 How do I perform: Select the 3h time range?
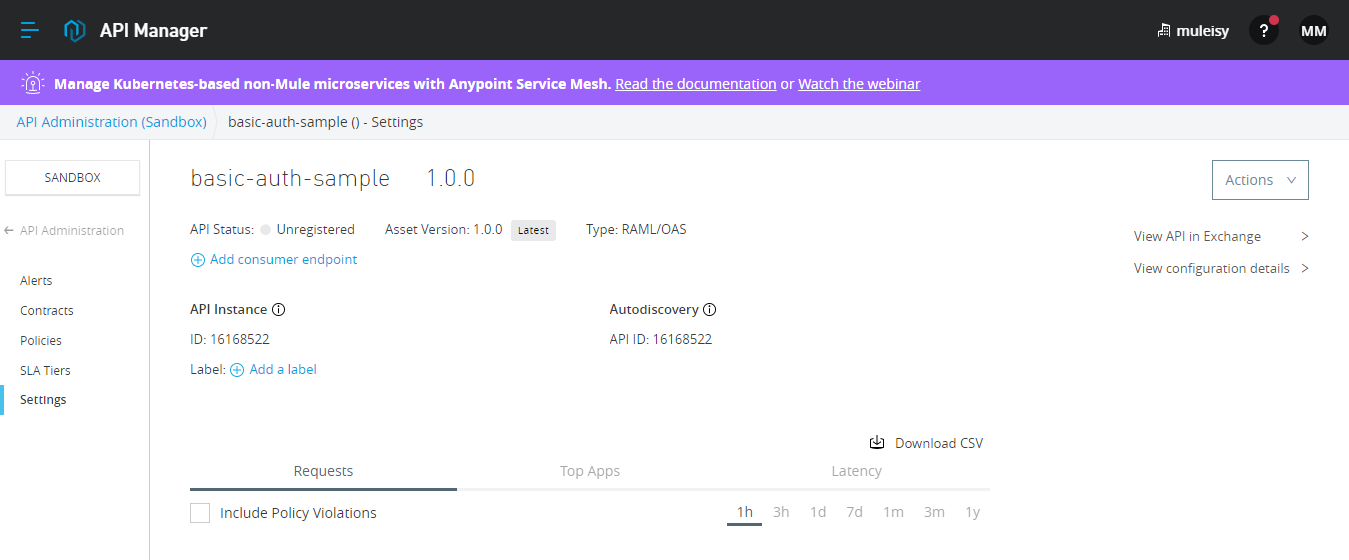coord(781,512)
